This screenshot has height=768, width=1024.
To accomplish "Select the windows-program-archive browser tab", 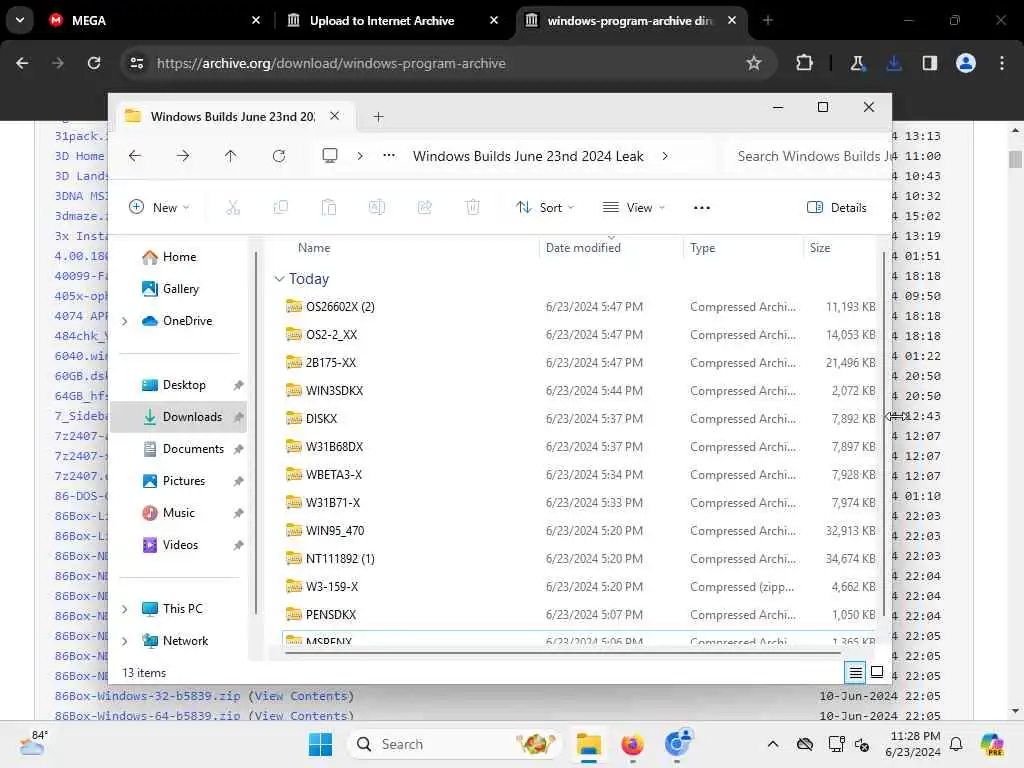I will [630, 20].
